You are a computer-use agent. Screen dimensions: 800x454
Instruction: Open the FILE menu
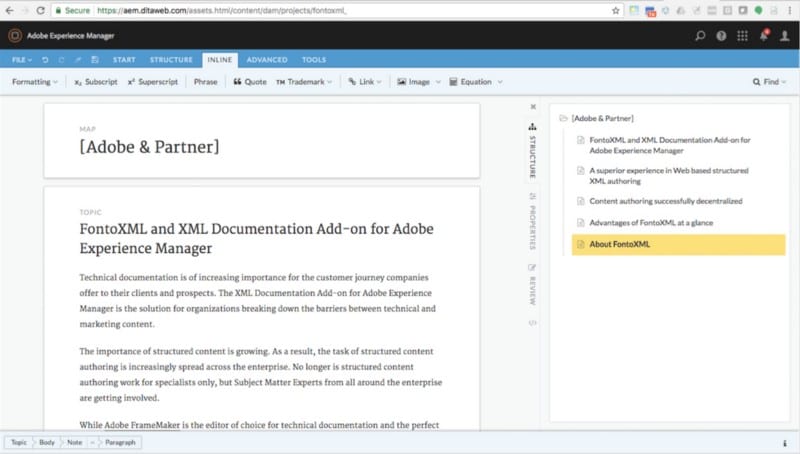click(x=22, y=60)
